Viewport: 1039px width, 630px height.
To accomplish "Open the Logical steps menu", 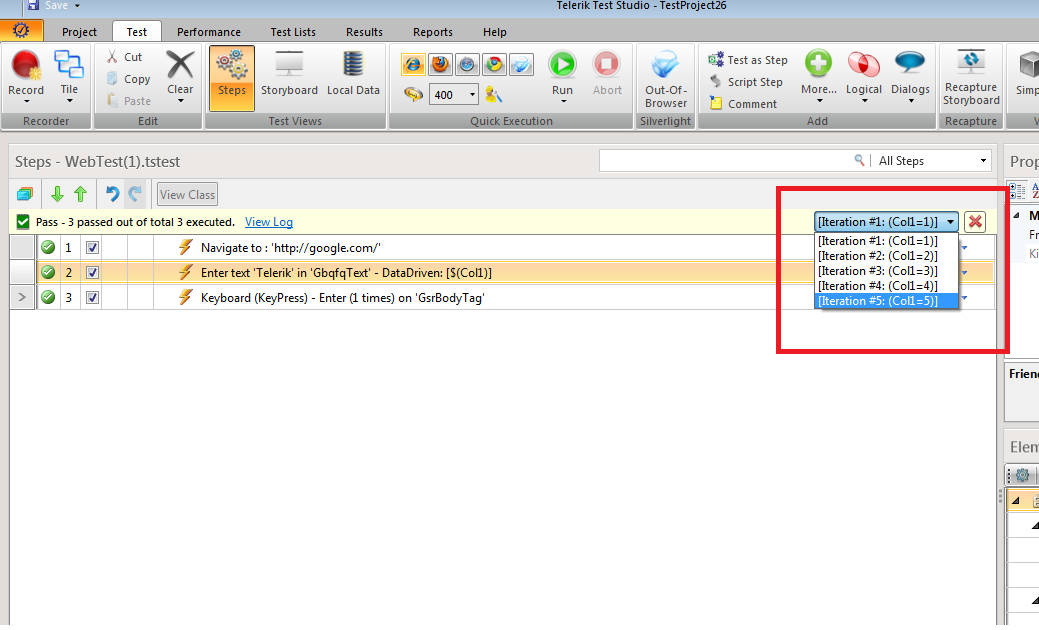I will point(863,76).
